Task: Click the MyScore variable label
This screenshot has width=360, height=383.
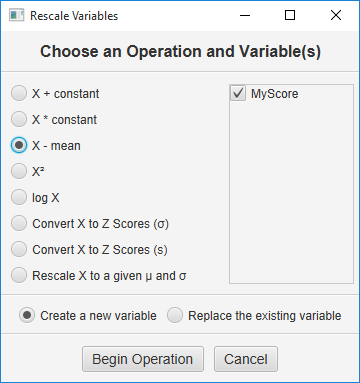Action: 275,94
